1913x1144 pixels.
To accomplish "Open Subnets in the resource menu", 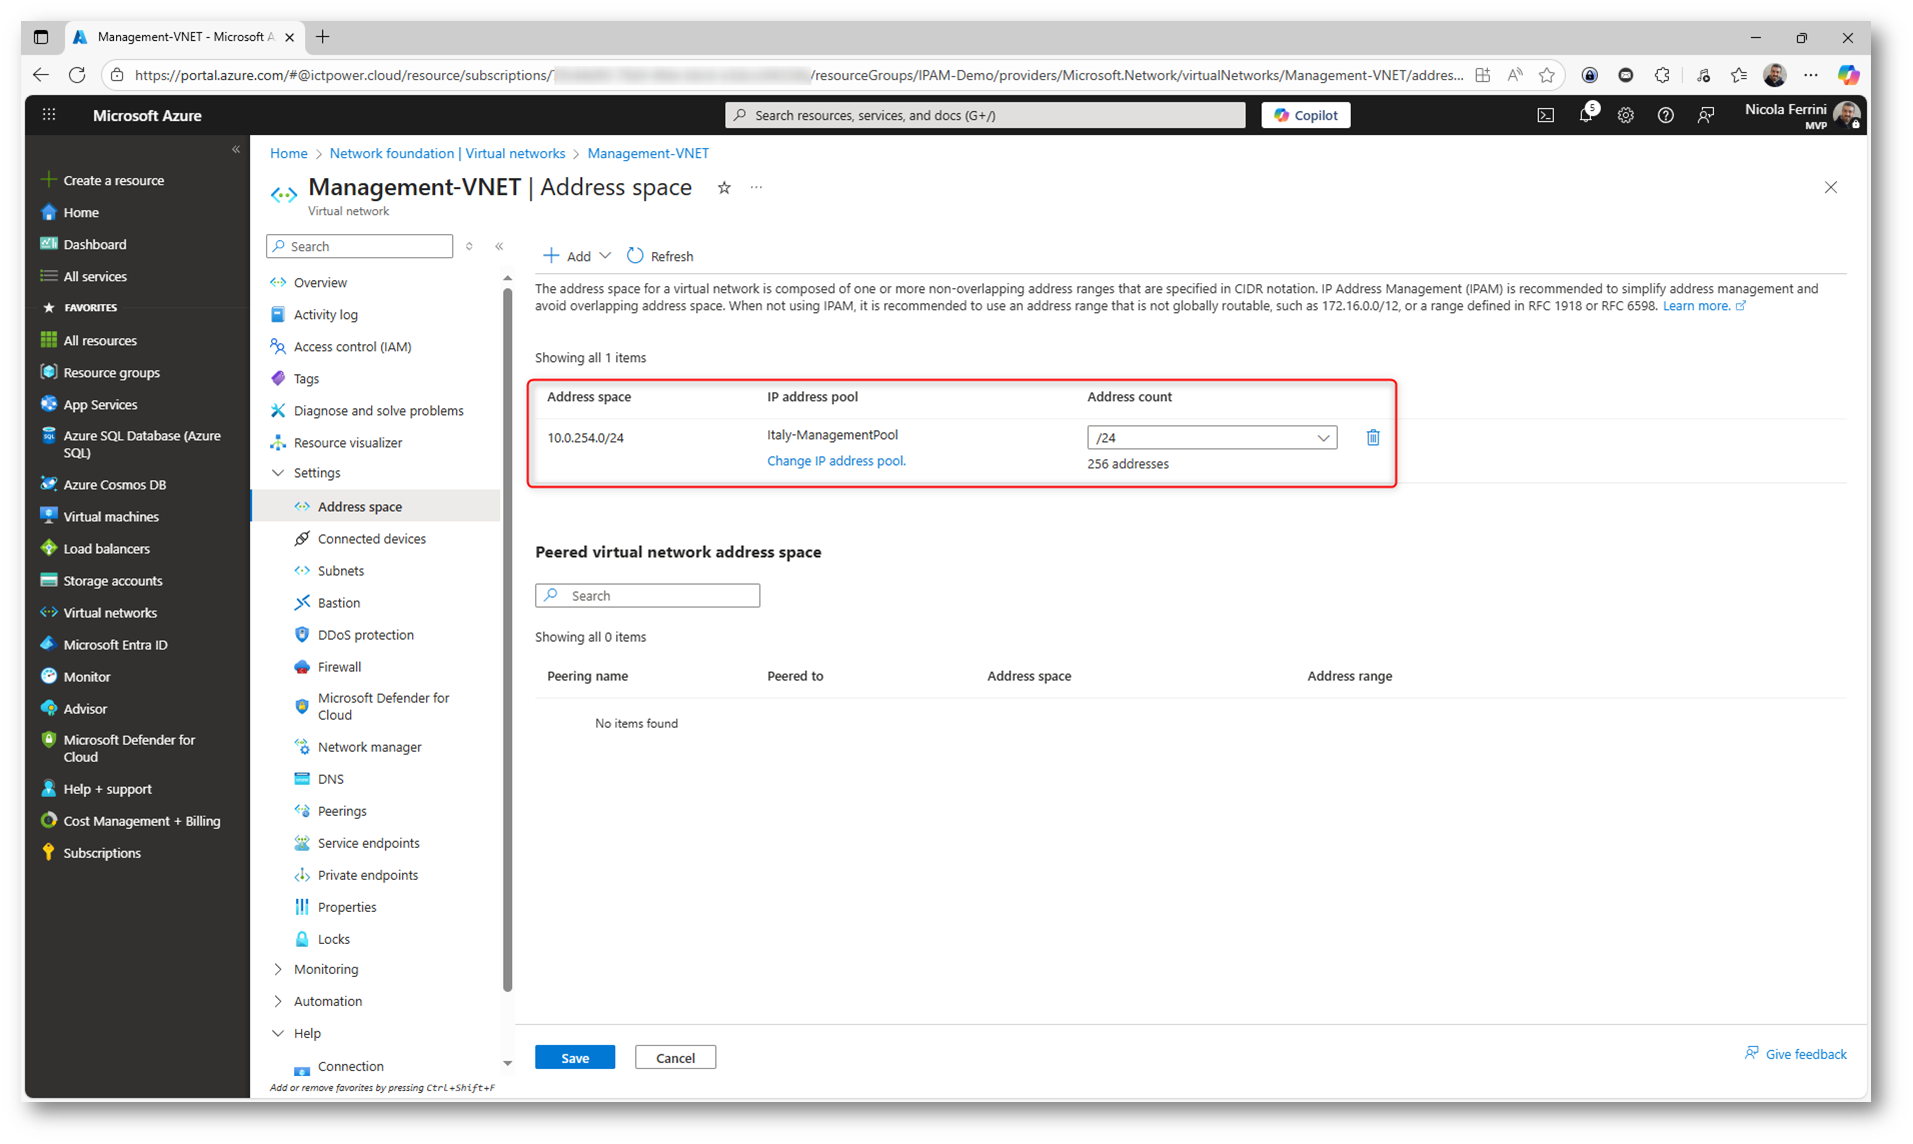I will [340, 571].
